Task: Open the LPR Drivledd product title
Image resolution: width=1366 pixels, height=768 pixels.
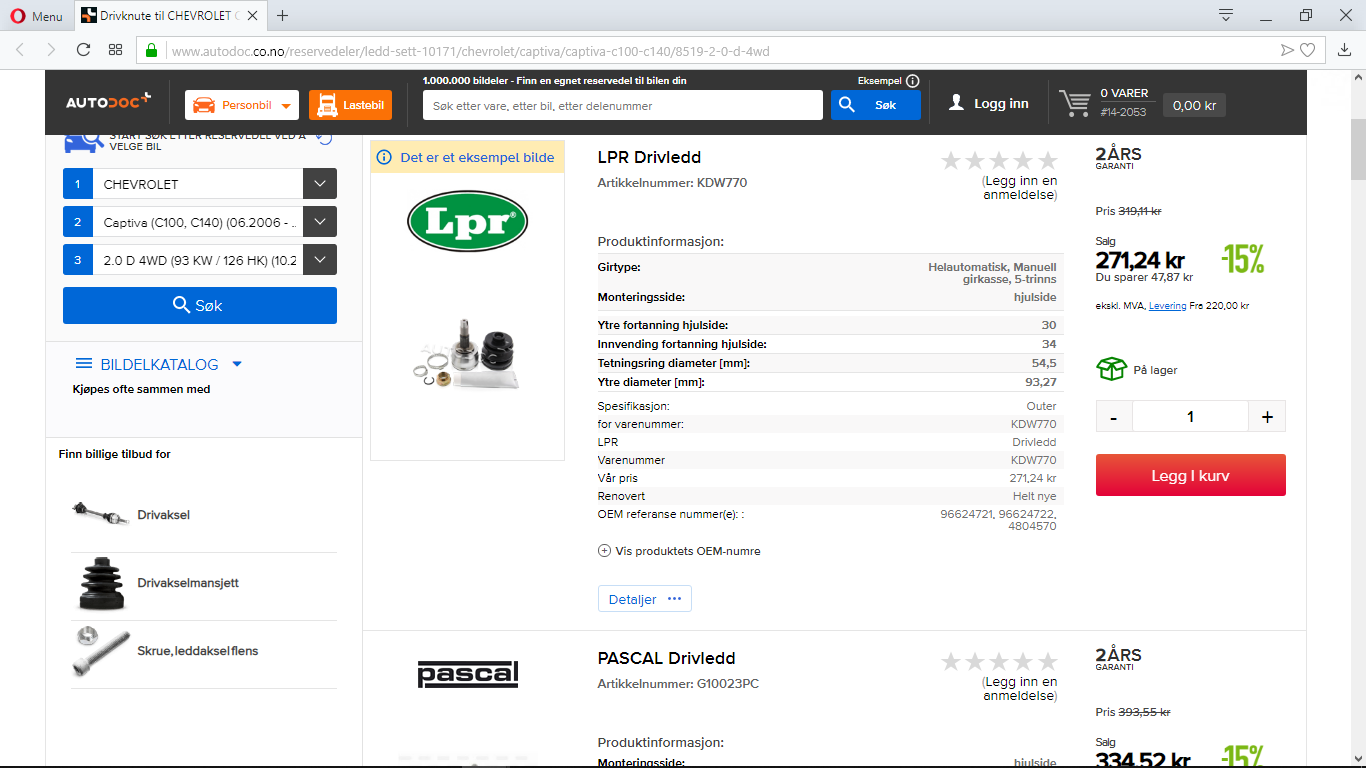Action: point(649,157)
